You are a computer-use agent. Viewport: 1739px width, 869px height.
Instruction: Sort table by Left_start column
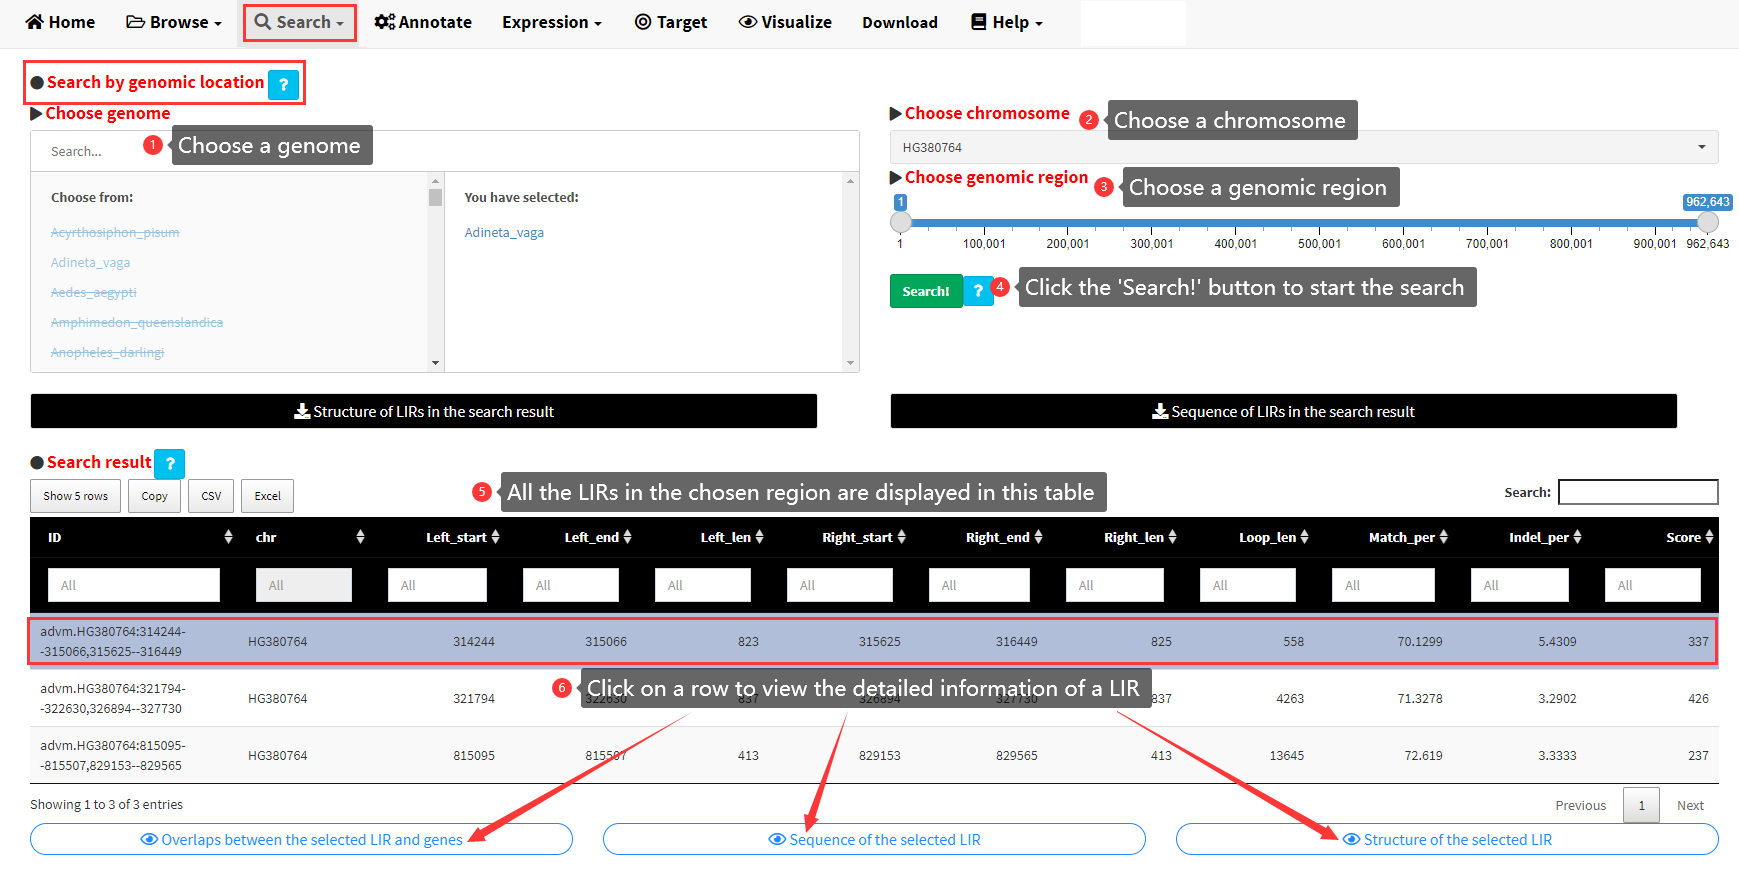click(x=462, y=537)
